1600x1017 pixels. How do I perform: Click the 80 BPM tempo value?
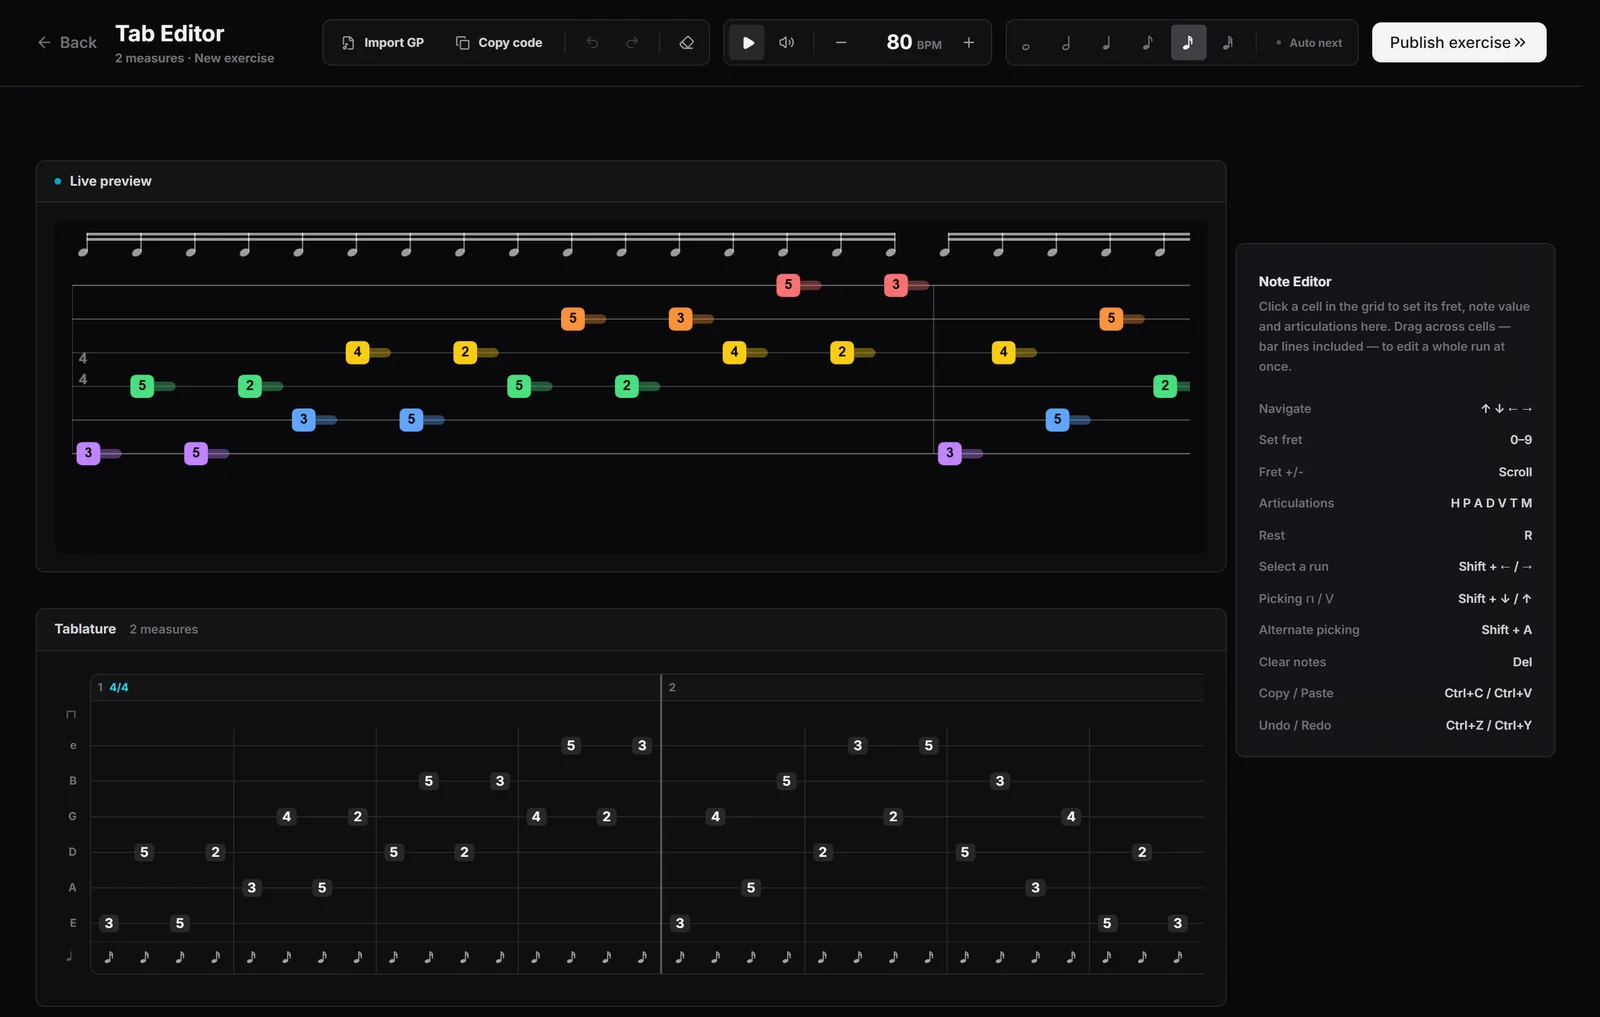coord(913,43)
